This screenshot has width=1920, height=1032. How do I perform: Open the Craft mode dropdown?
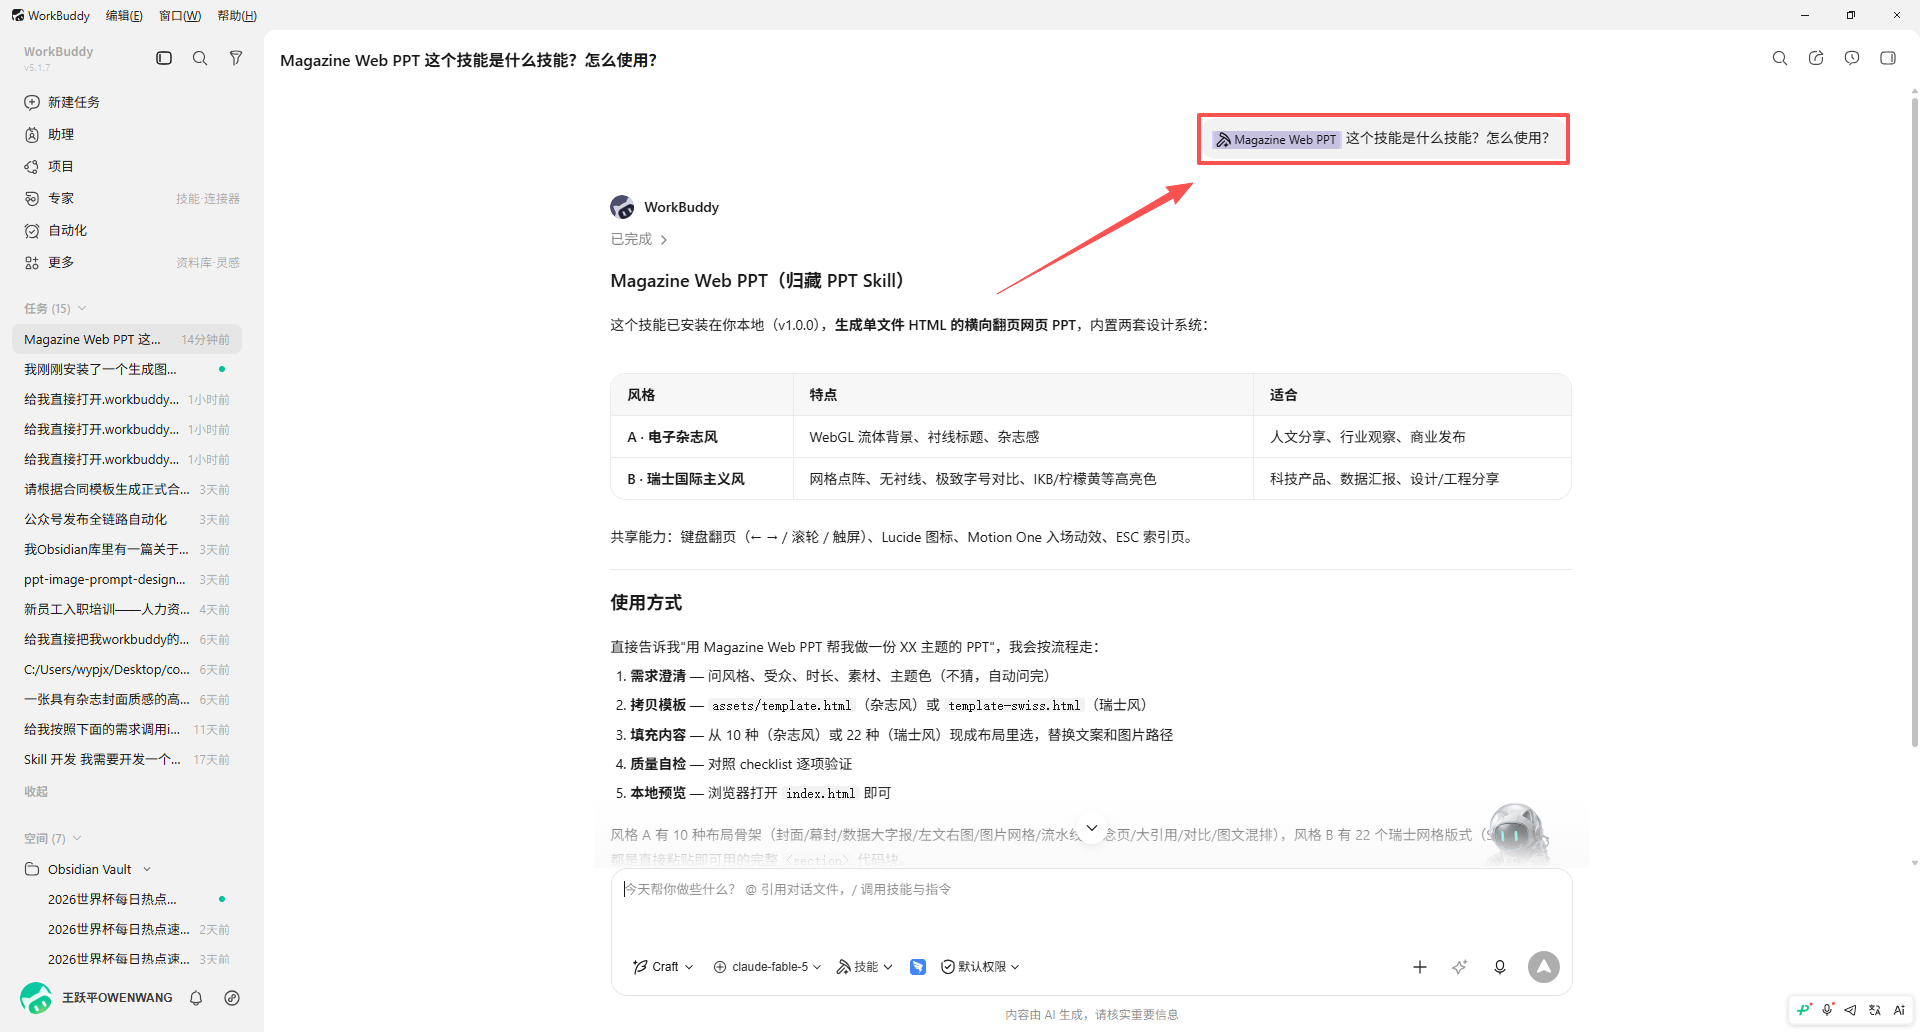tap(663, 967)
